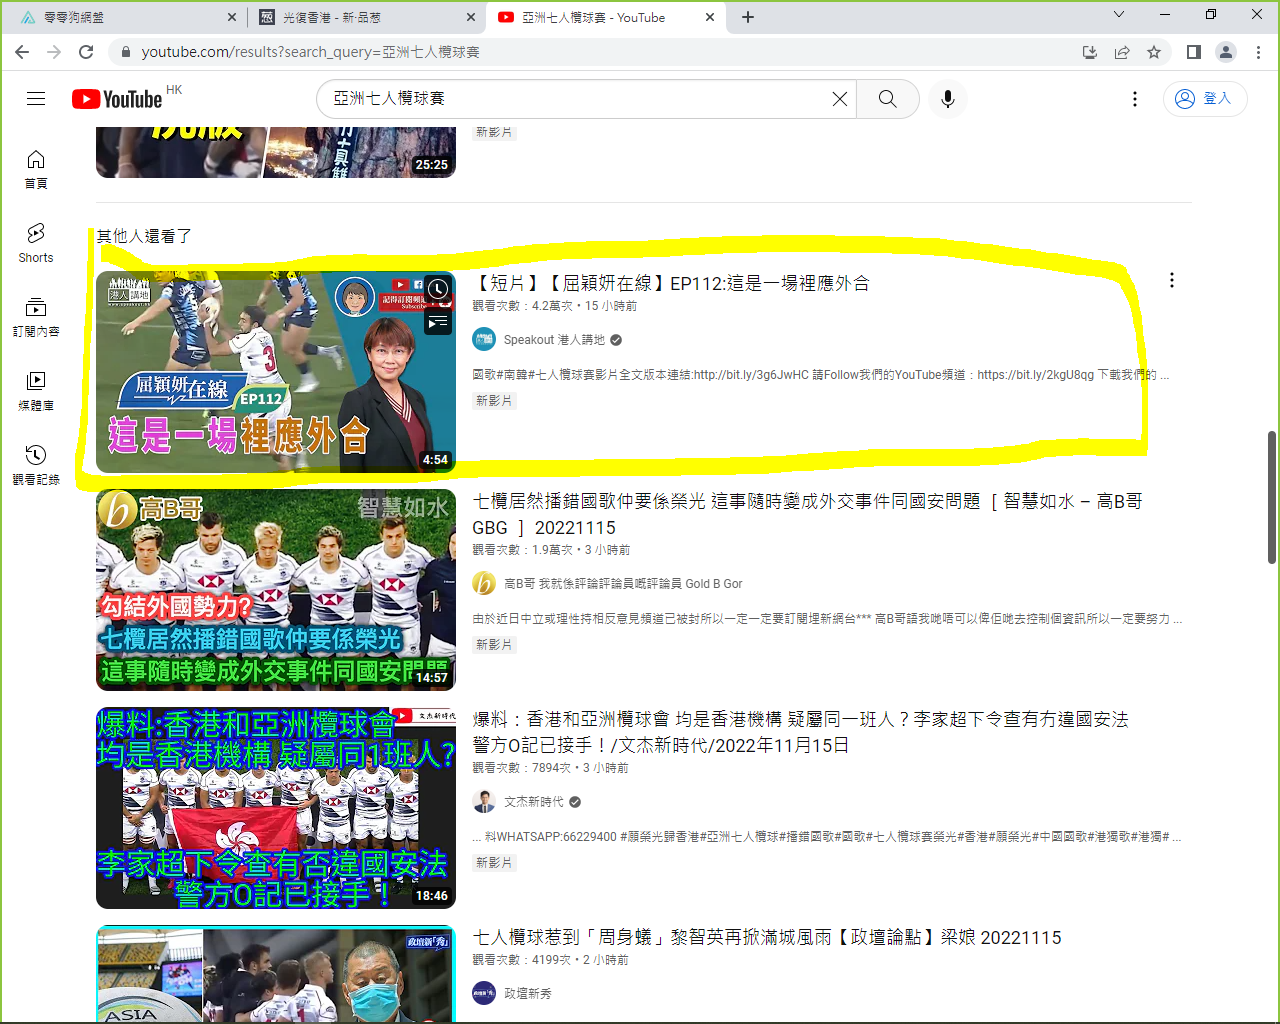Play EP112 這是一場裡應外合 thumbnail
This screenshot has height=1024, width=1280.
pyautogui.click(x=276, y=372)
